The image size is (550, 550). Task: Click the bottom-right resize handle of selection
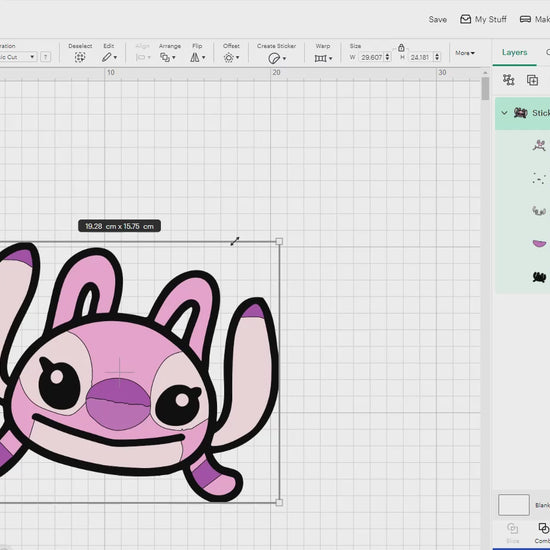(279, 502)
